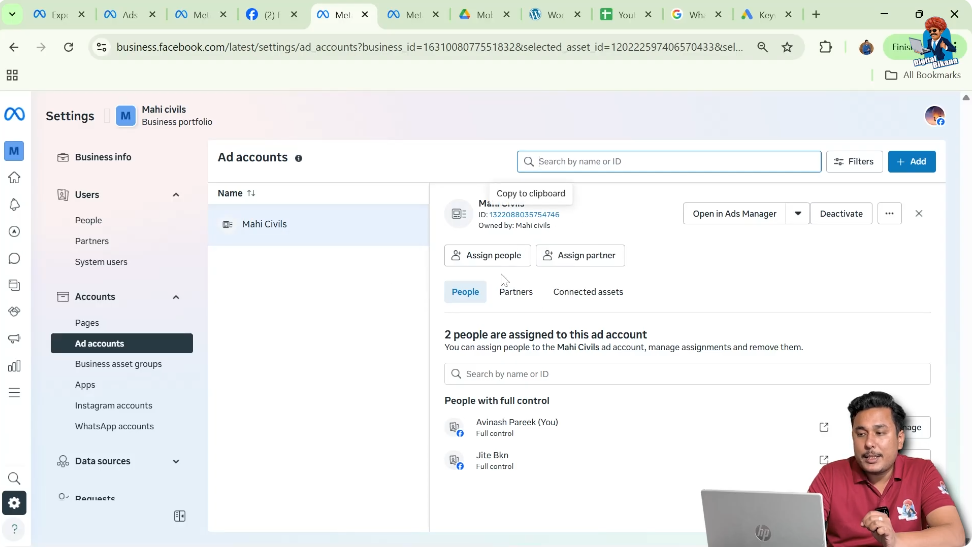Toggle the sidebar collapse panel icon
This screenshot has height=548, width=974.
[x=180, y=516]
